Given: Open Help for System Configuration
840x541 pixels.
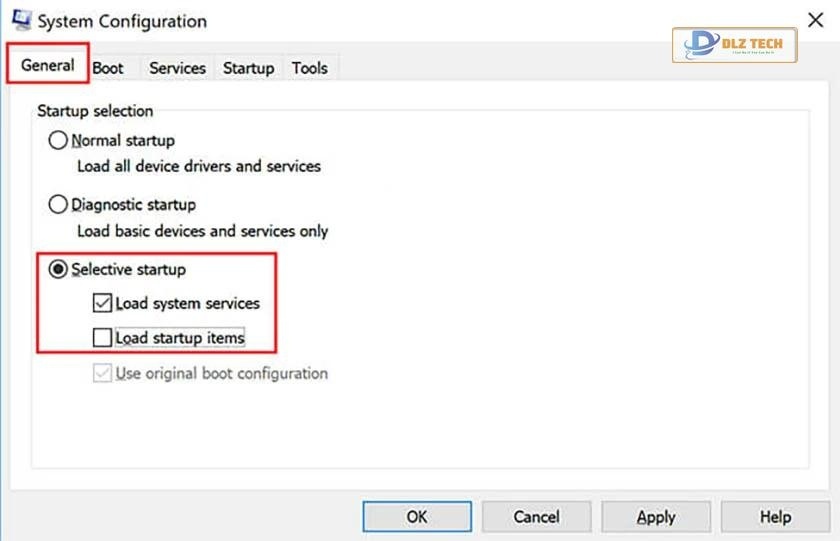Looking at the screenshot, I should pyautogui.click(x=775, y=517).
